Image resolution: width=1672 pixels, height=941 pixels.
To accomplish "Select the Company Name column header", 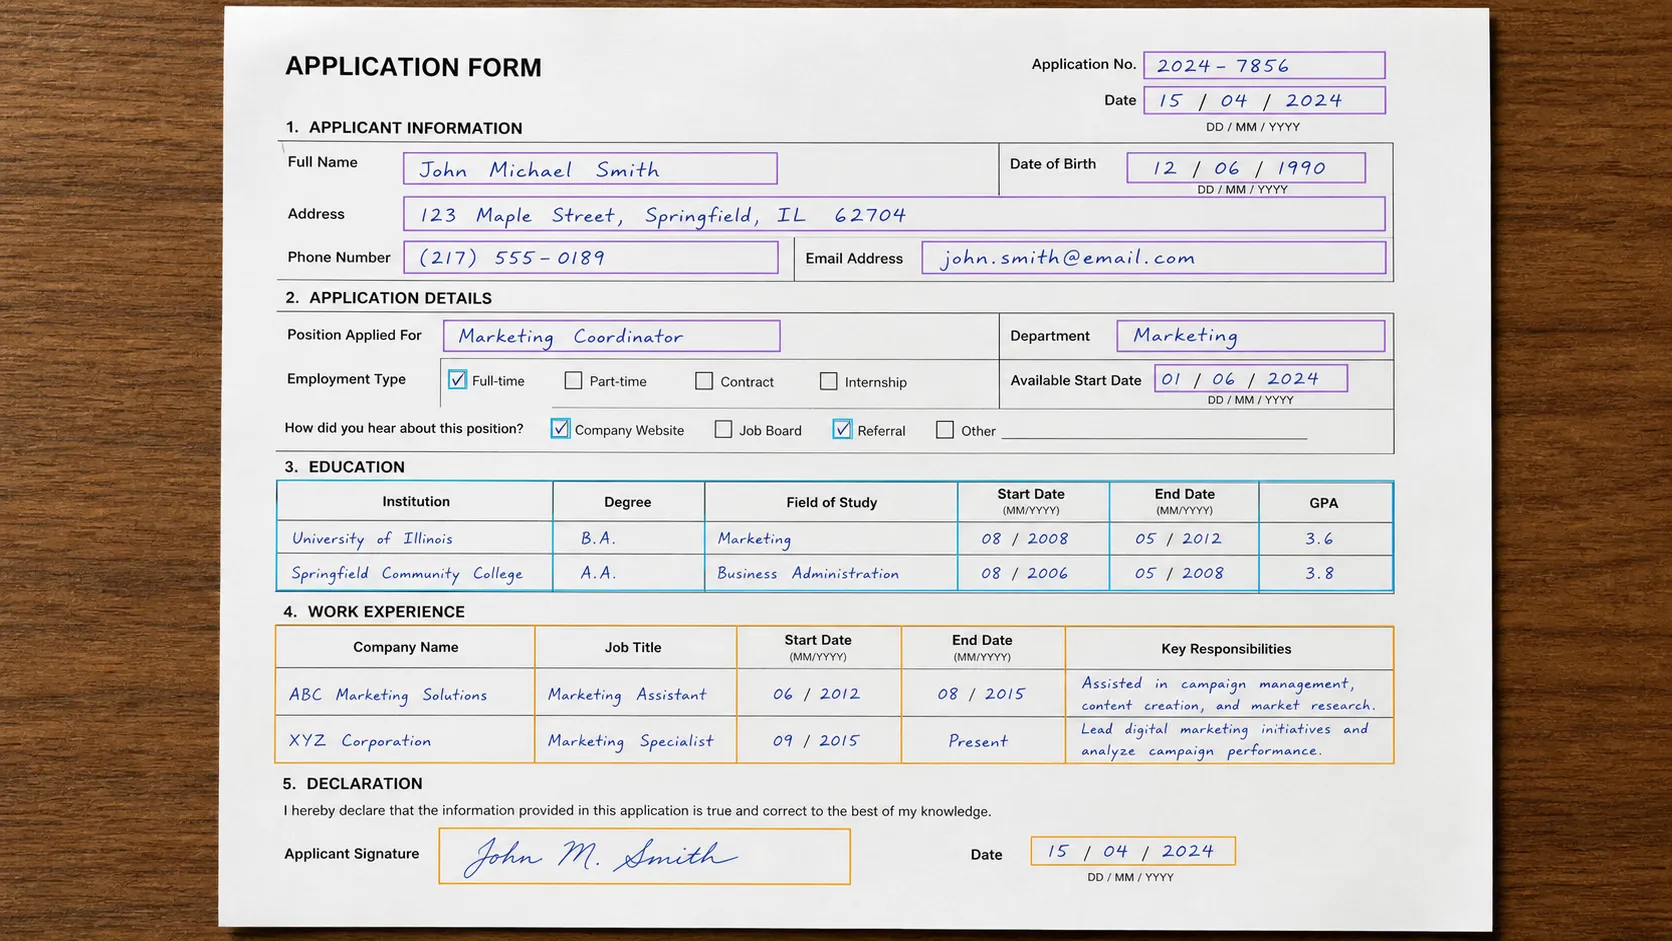I will [x=406, y=647].
